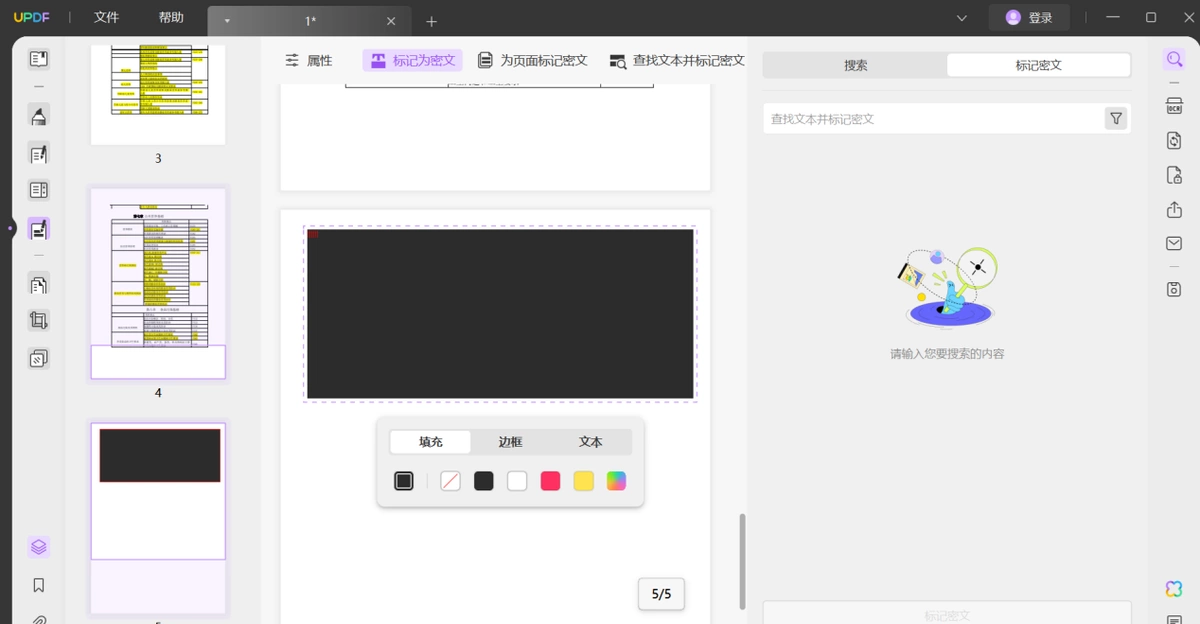Open the layers panel icon
Viewport: 1200px width, 624px height.
[39, 547]
